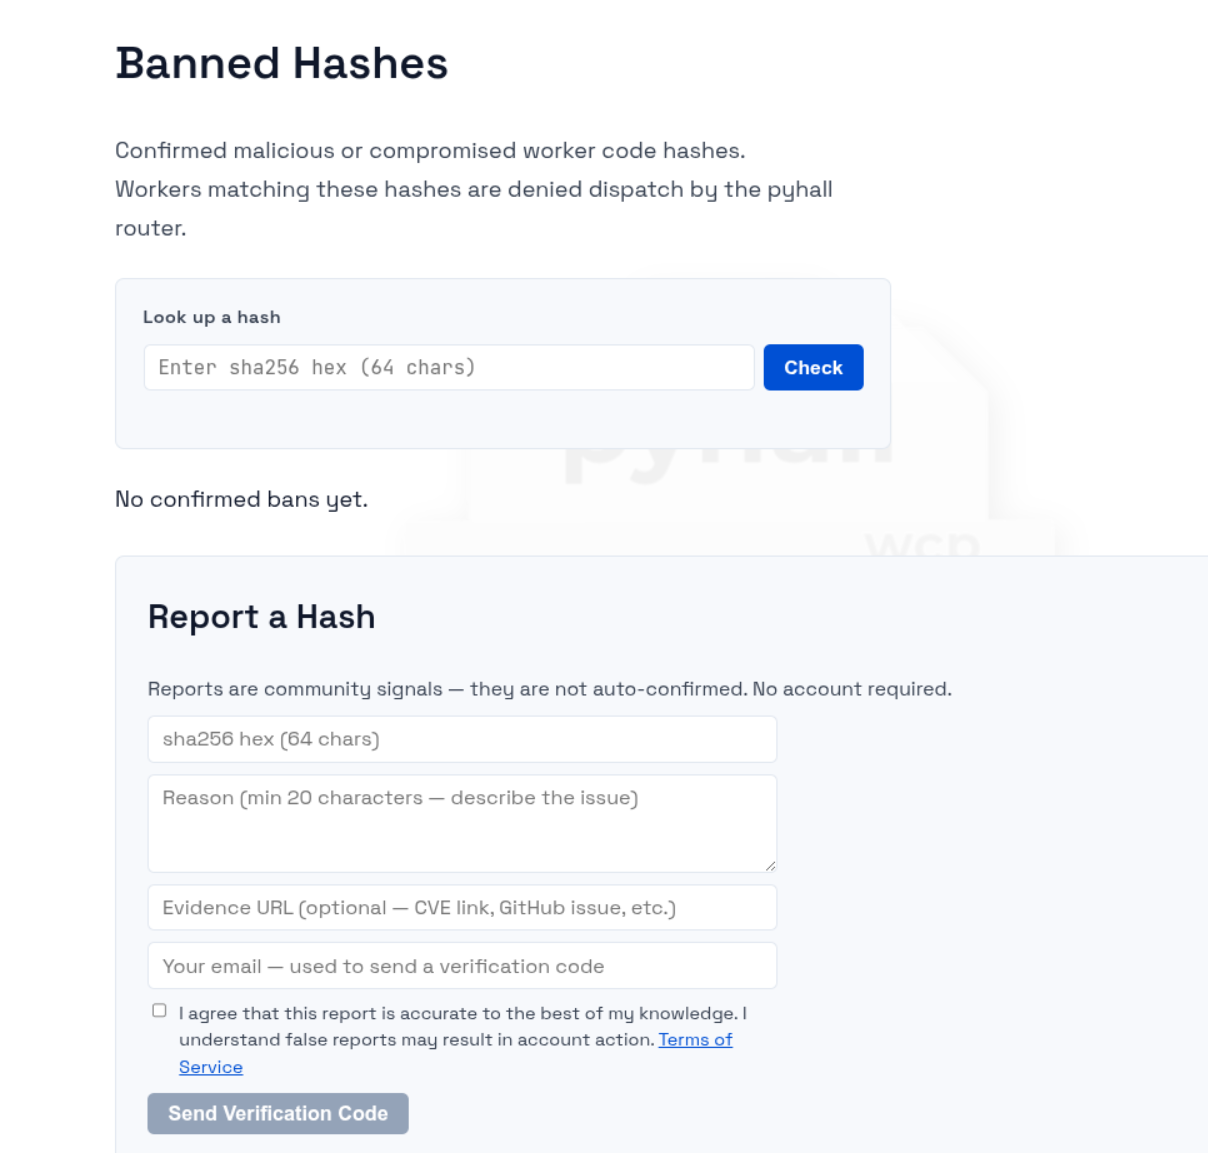
Task: Click the Look up a hash label
Action: click(211, 317)
